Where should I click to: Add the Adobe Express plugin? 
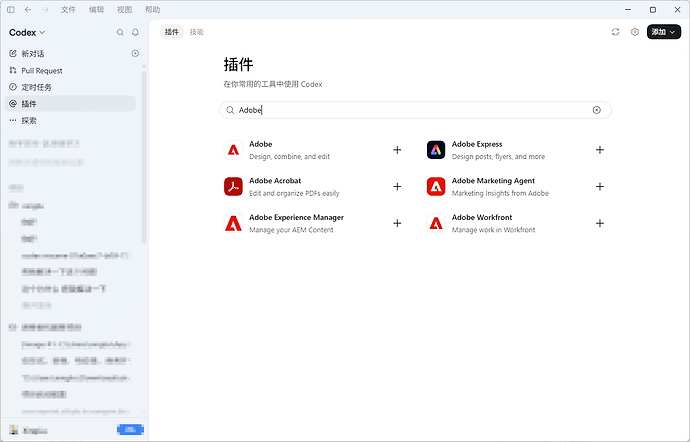coord(600,150)
